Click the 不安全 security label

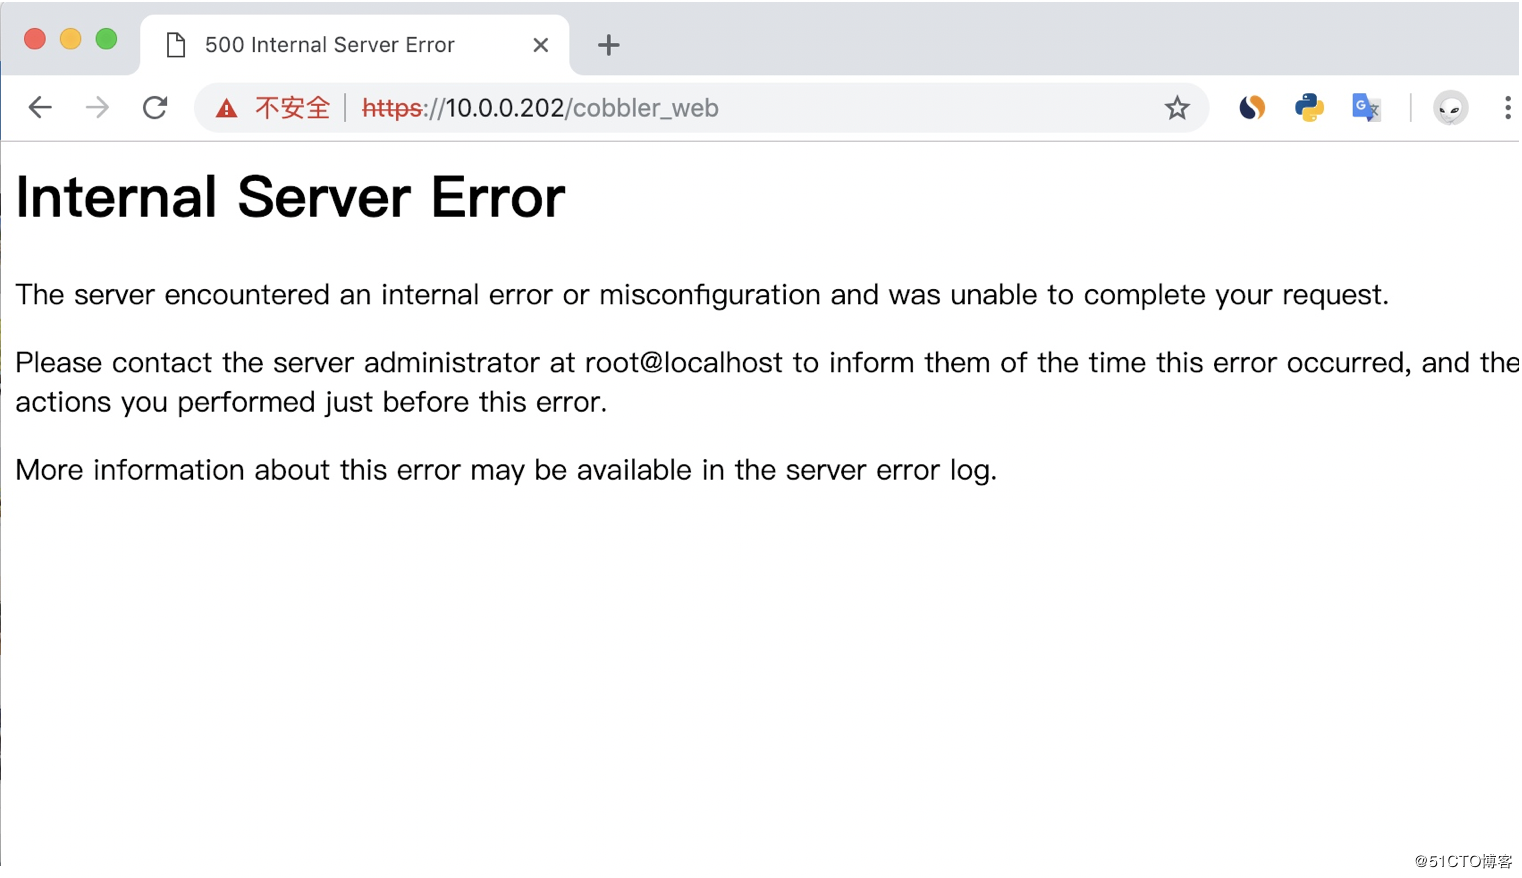tap(292, 108)
